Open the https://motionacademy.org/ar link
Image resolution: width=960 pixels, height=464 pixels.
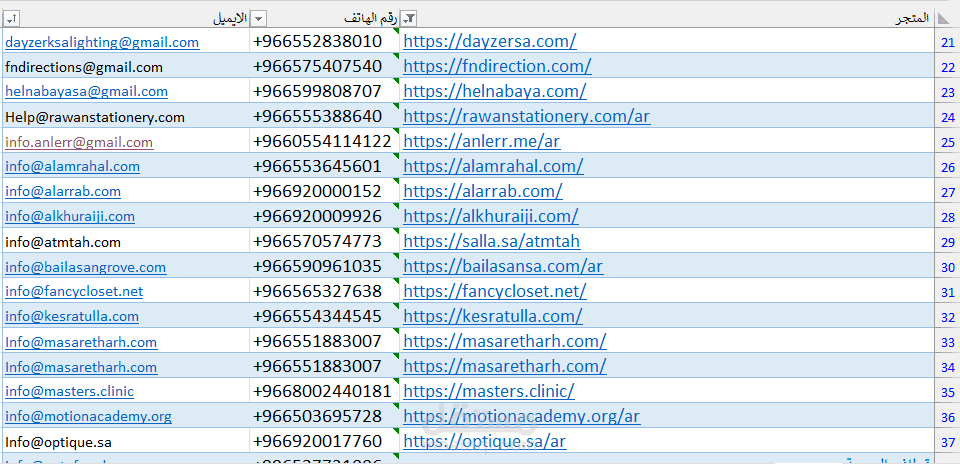click(x=522, y=416)
